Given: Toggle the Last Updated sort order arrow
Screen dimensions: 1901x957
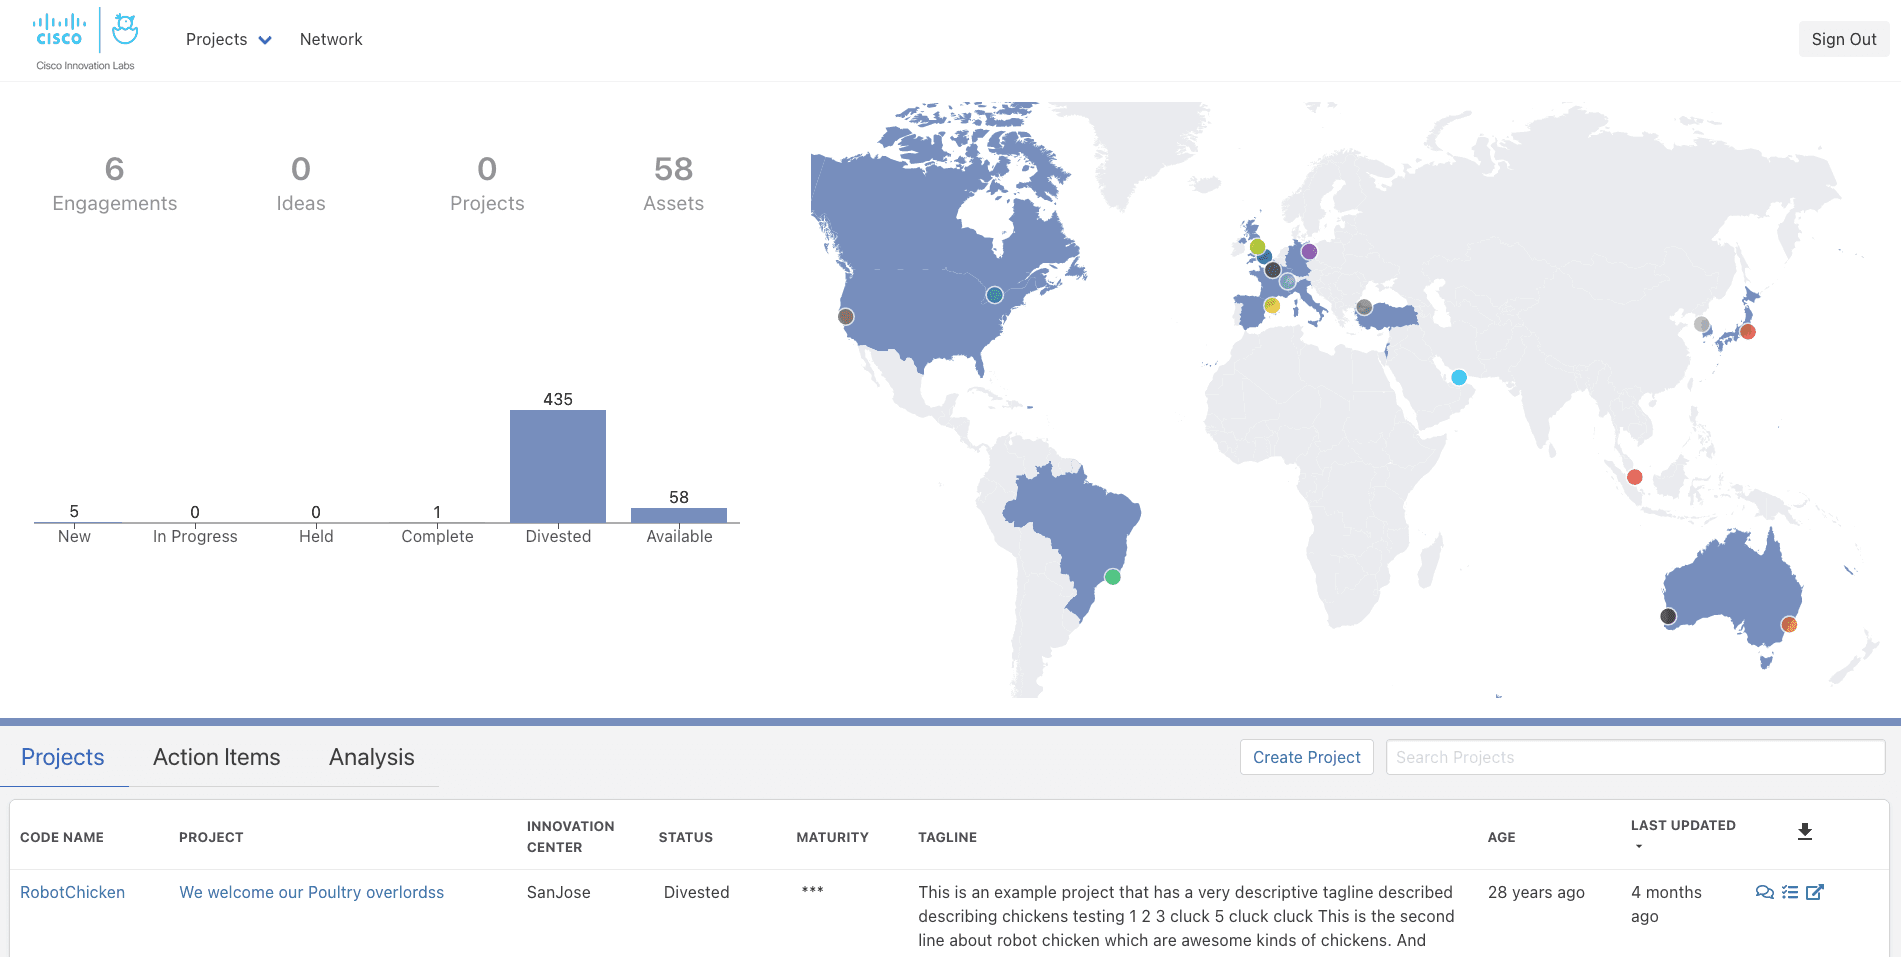Looking at the screenshot, I should pyautogui.click(x=1638, y=845).
